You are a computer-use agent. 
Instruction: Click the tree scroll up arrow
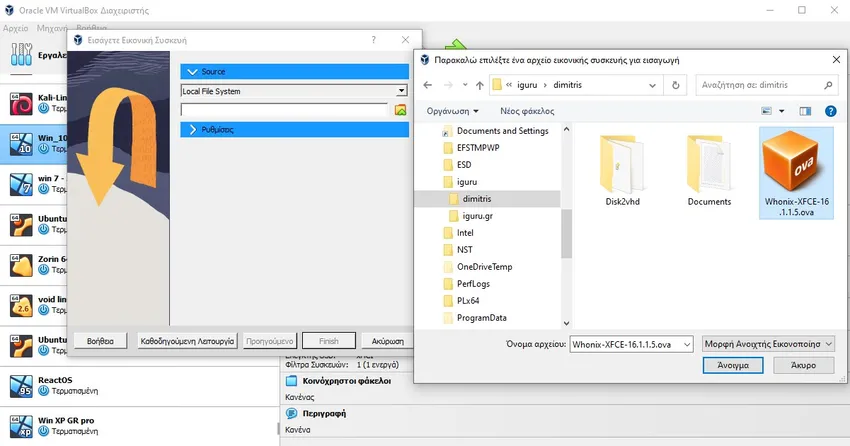coord(566,130)
